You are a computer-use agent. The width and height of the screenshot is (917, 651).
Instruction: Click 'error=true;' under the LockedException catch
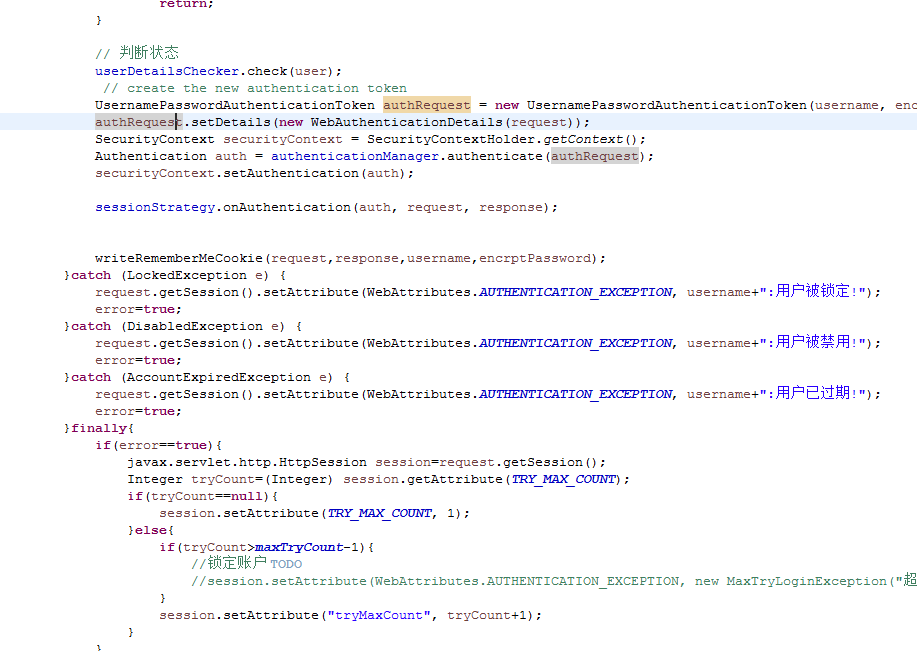[x=139, y=309]
